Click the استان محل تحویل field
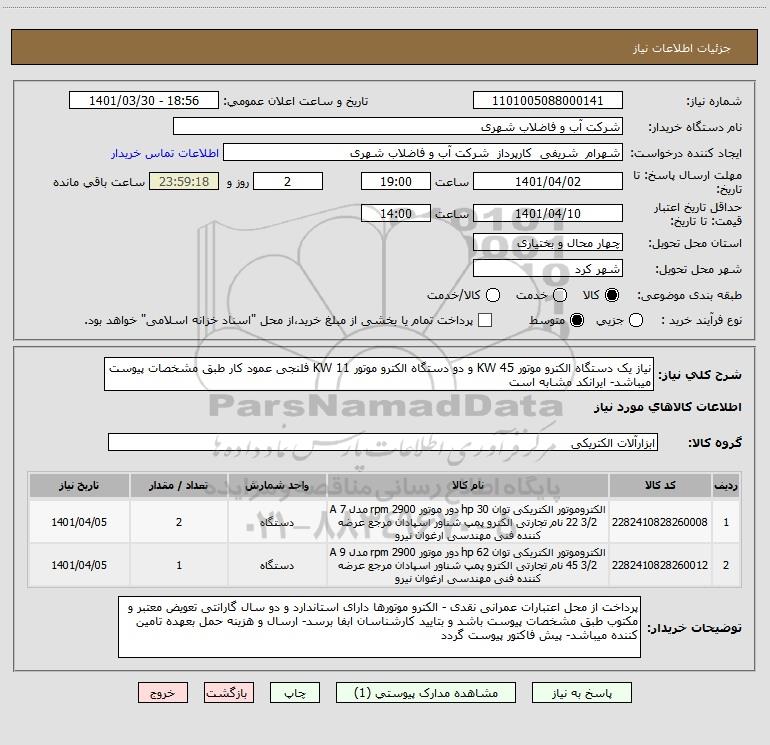The image size is (770, 745). click(x=548, y=243)
